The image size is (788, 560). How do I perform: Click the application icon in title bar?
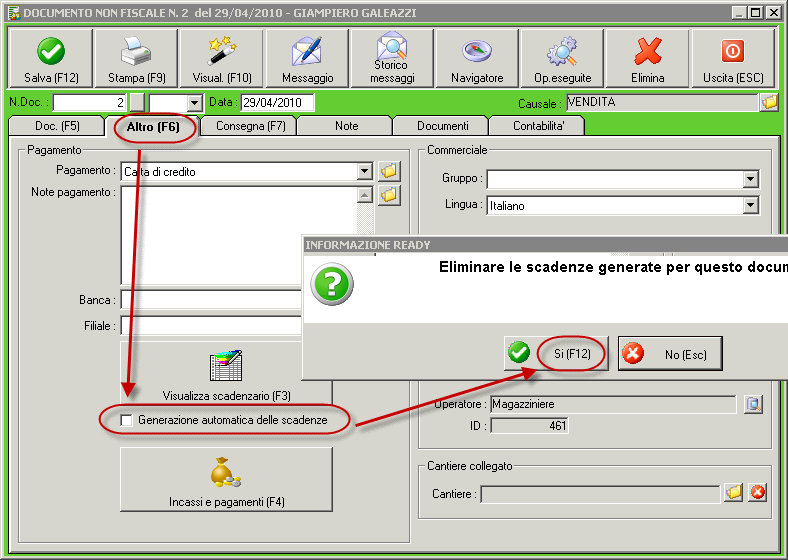(x=14, y=13)
